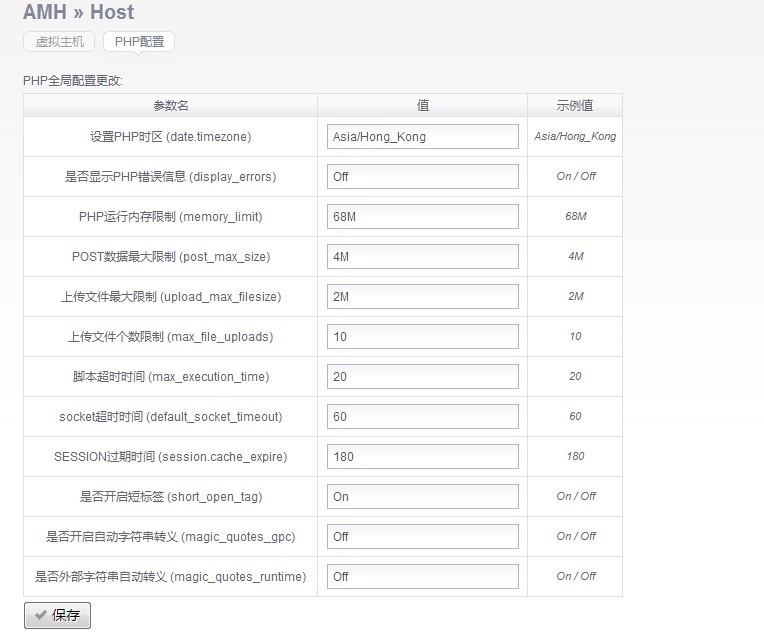This screenshot has width=764, height=635.
Task: Focus the display_errors value field
Action: (x=422, y=177)
